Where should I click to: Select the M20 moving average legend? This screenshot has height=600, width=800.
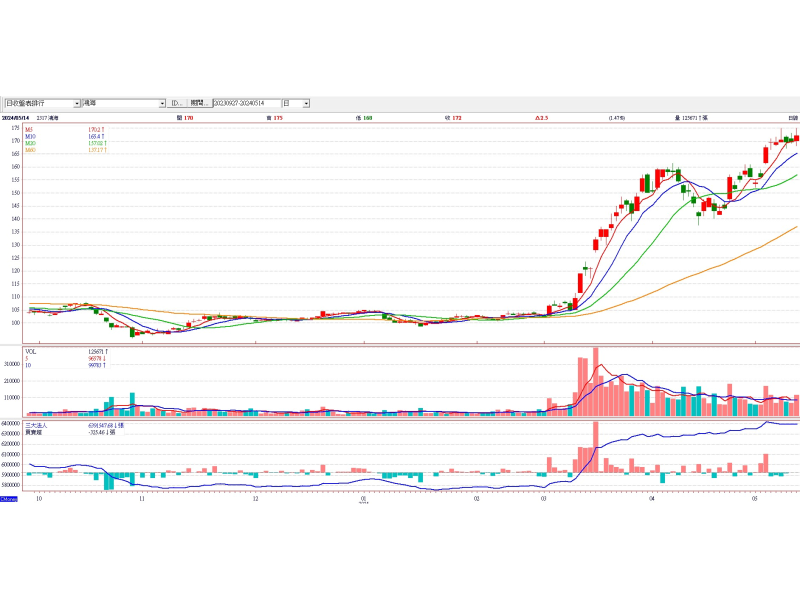[x=30, y=143]
